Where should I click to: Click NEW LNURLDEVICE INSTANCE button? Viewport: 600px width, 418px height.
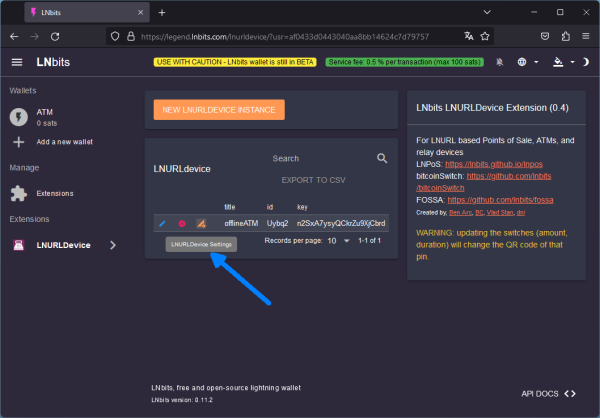(219, 110)
